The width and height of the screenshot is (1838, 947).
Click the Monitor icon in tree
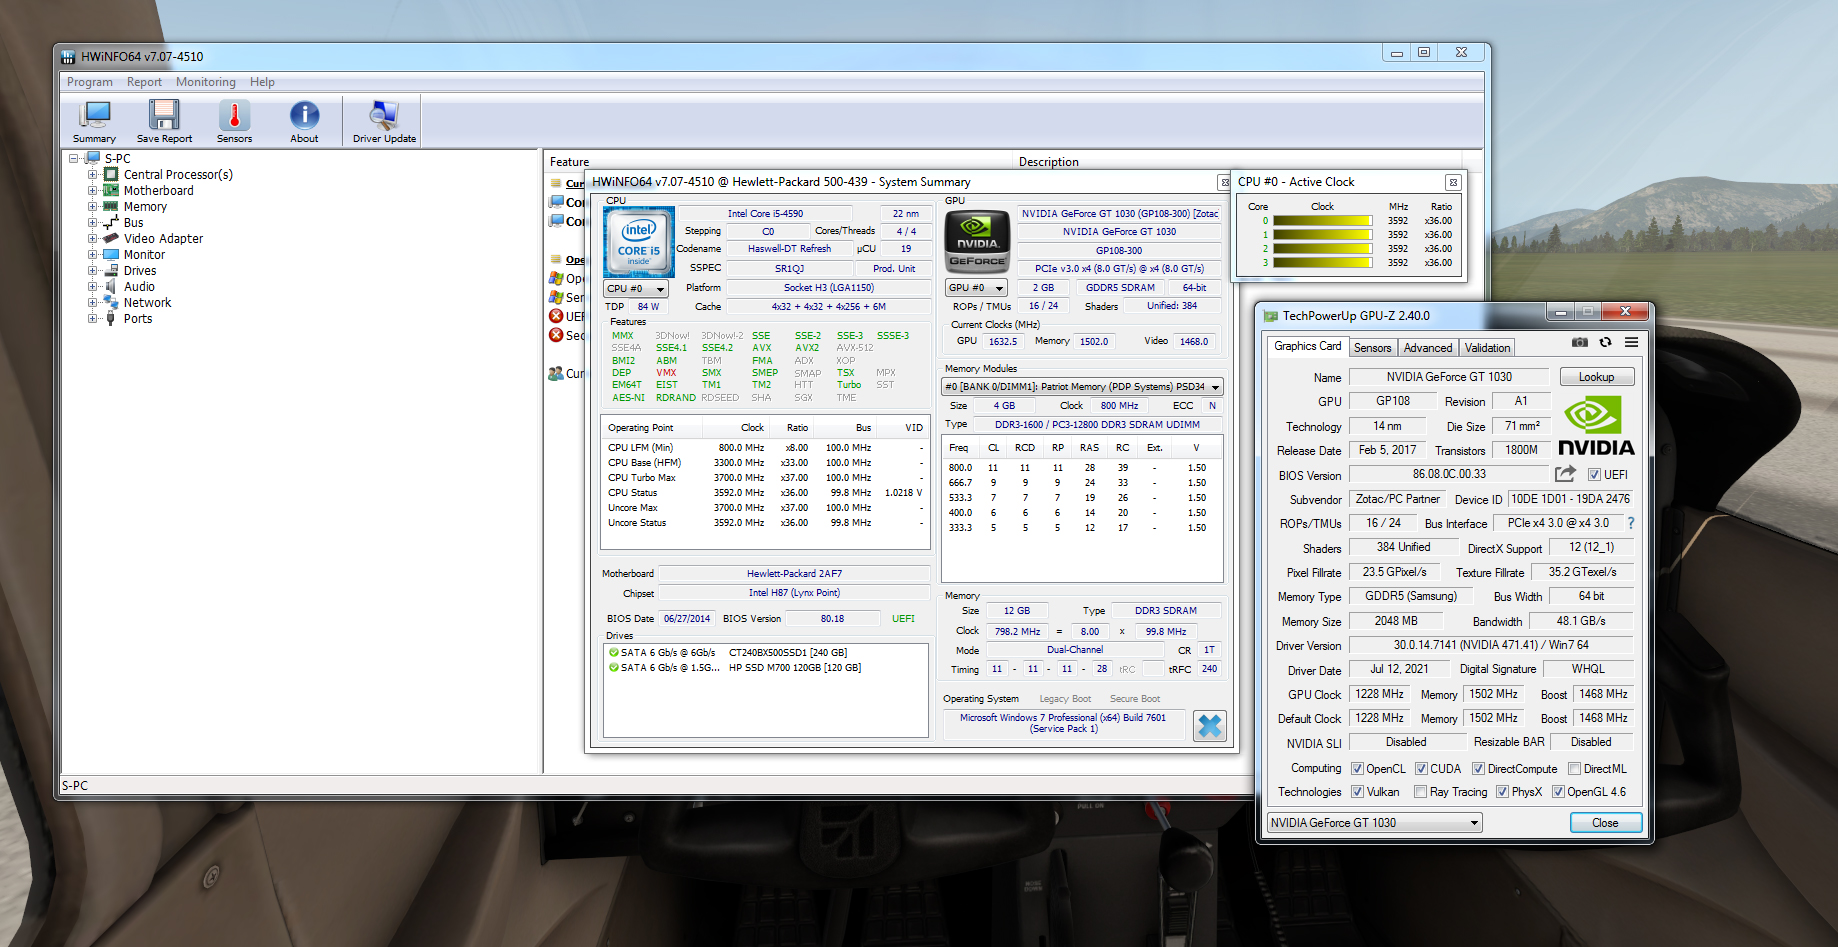coord(111,254)
